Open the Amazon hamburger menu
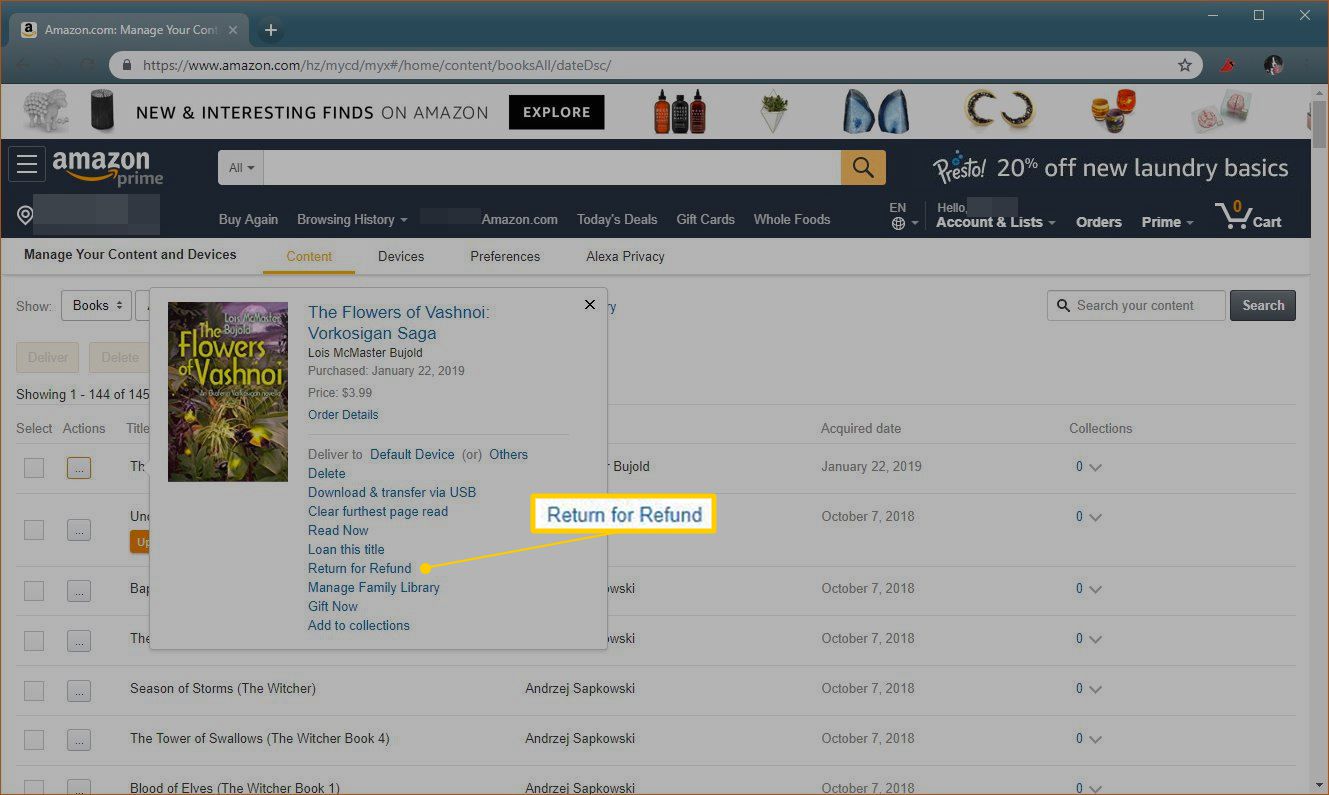 26,164
